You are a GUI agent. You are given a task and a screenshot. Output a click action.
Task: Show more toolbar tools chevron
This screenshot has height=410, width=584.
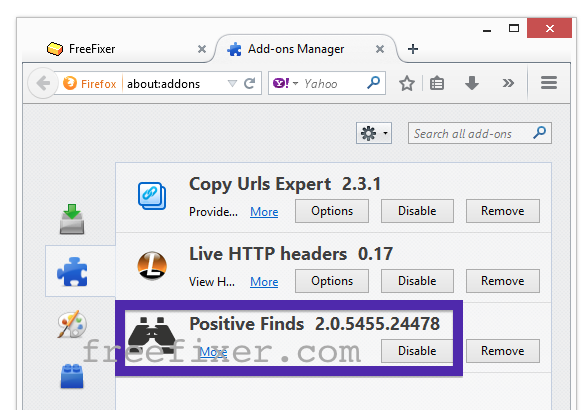point(508,83)
